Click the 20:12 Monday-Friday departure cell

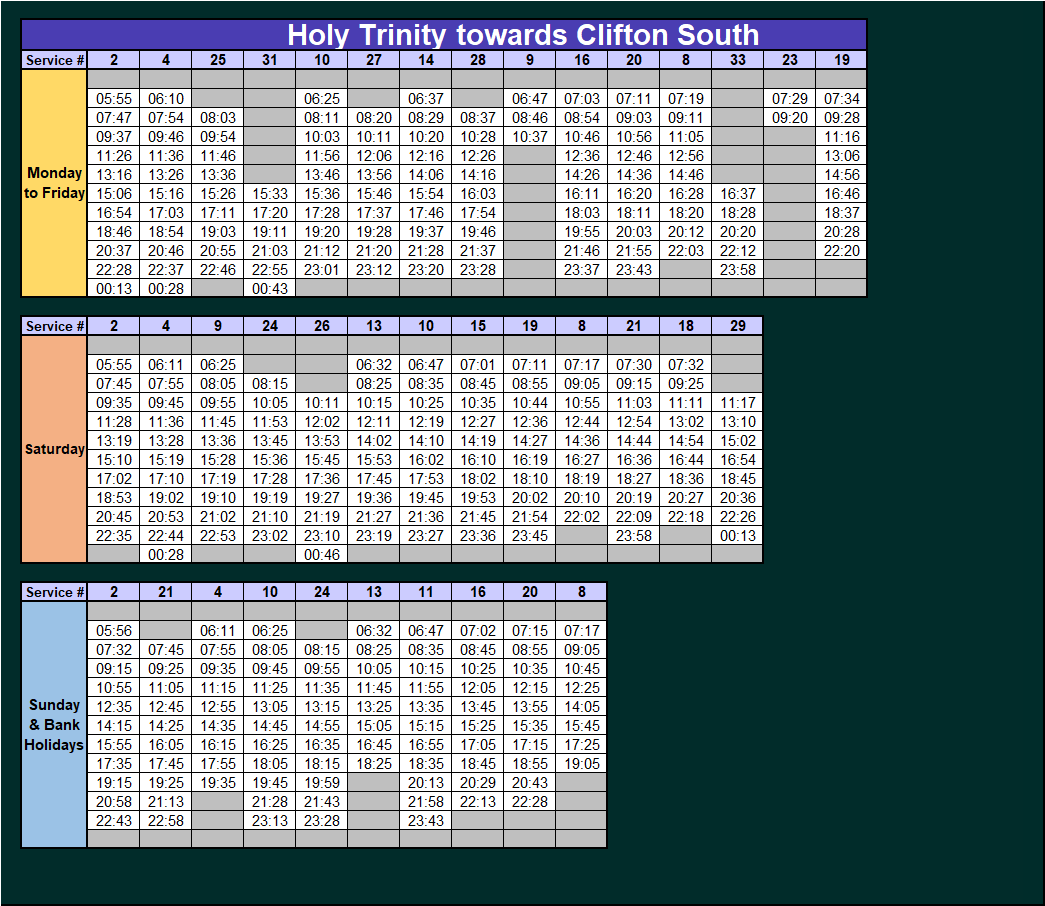tap(686, 232)
